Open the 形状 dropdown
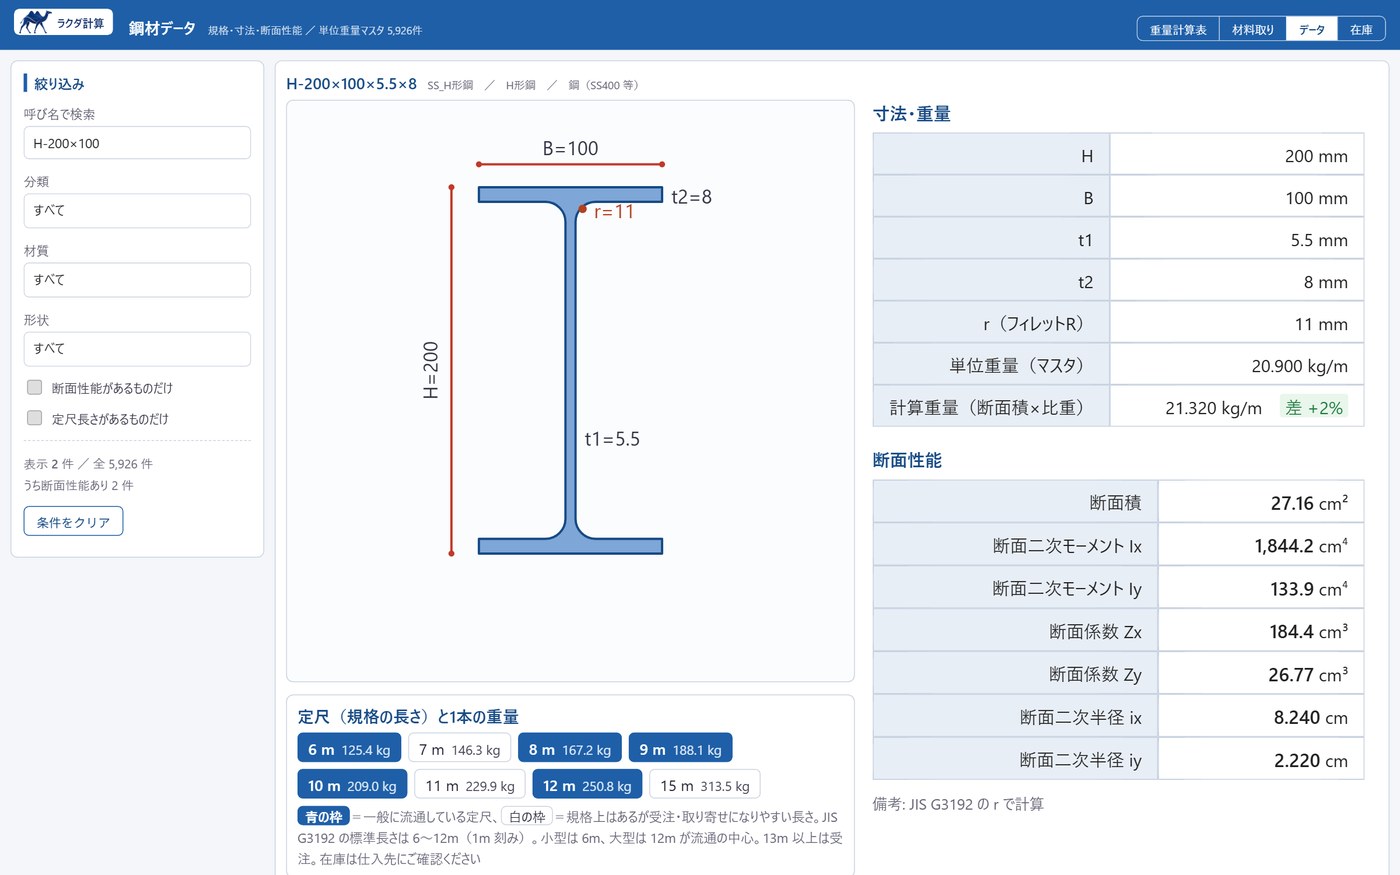 click(137, 349)
